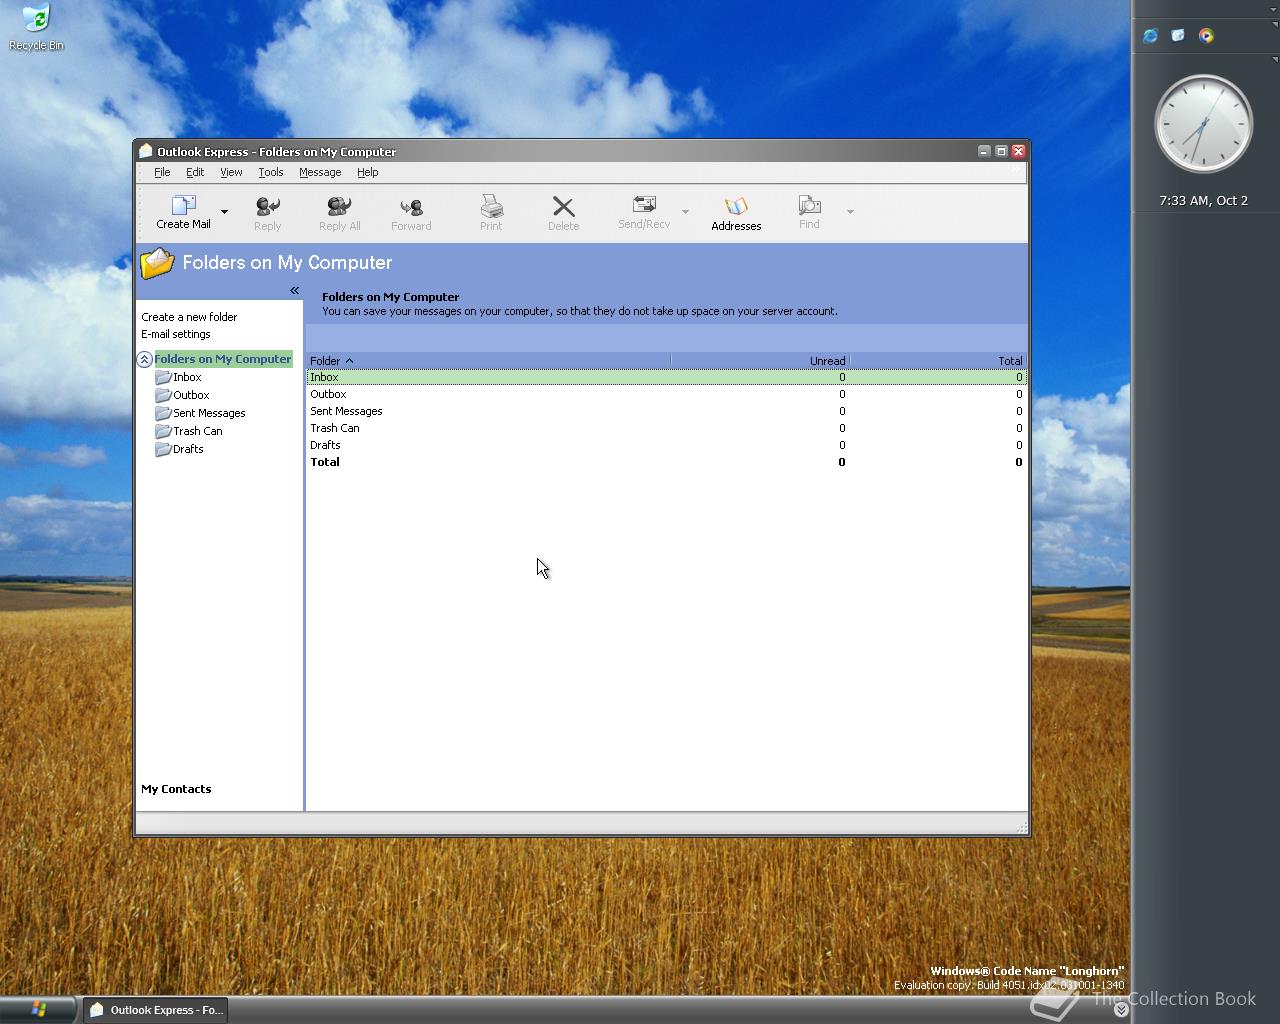Open the Message menu

[320, 172]
